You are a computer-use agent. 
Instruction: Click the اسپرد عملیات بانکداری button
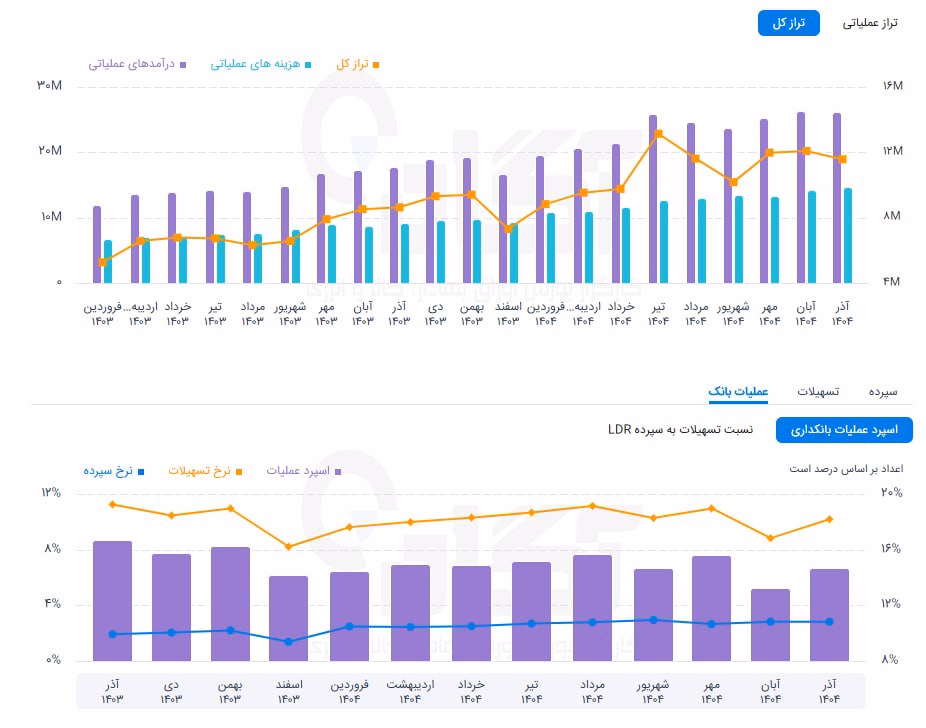(844, 430)
